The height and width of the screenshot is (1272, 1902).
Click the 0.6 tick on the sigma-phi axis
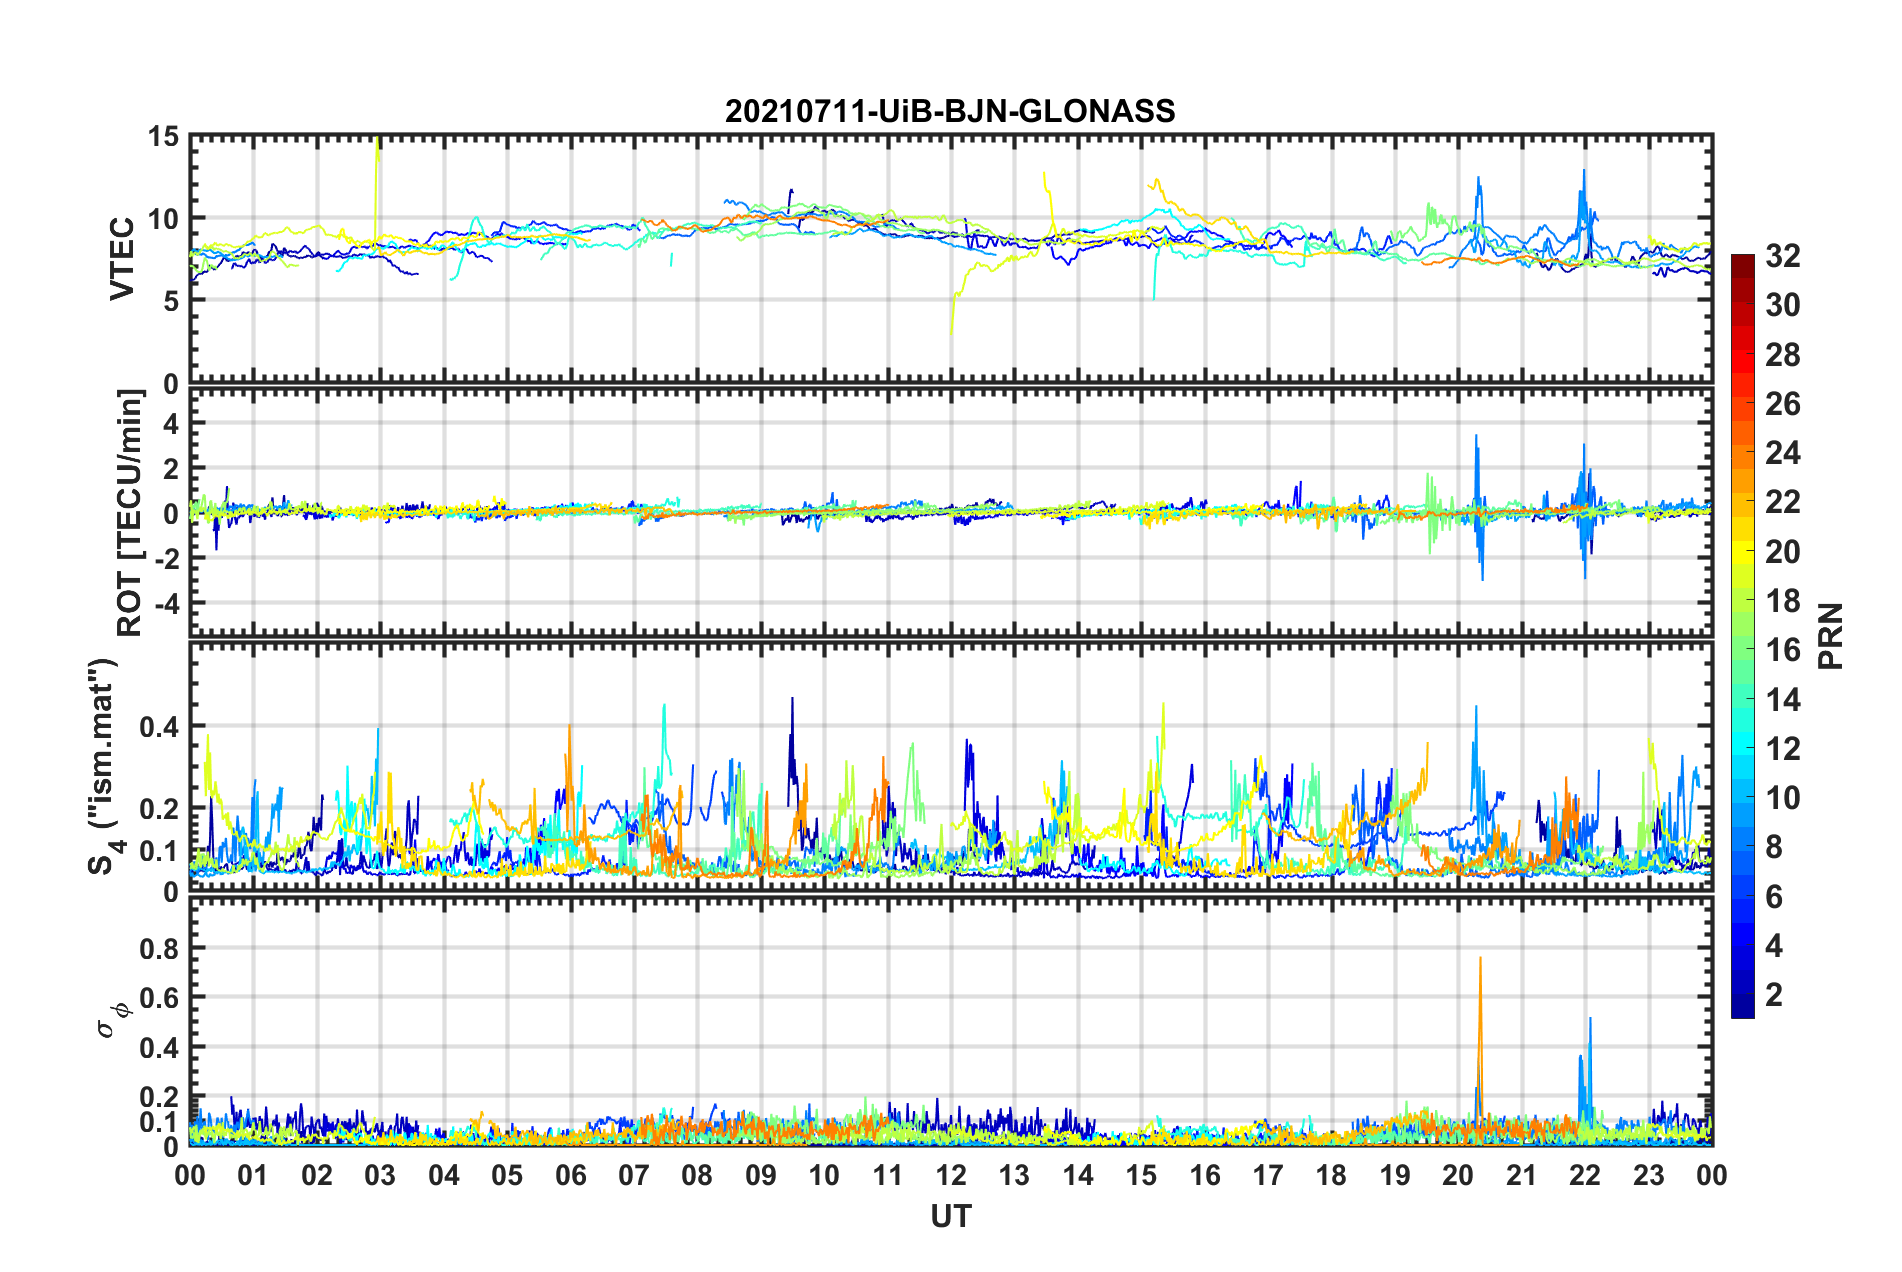tap(159, 998)
